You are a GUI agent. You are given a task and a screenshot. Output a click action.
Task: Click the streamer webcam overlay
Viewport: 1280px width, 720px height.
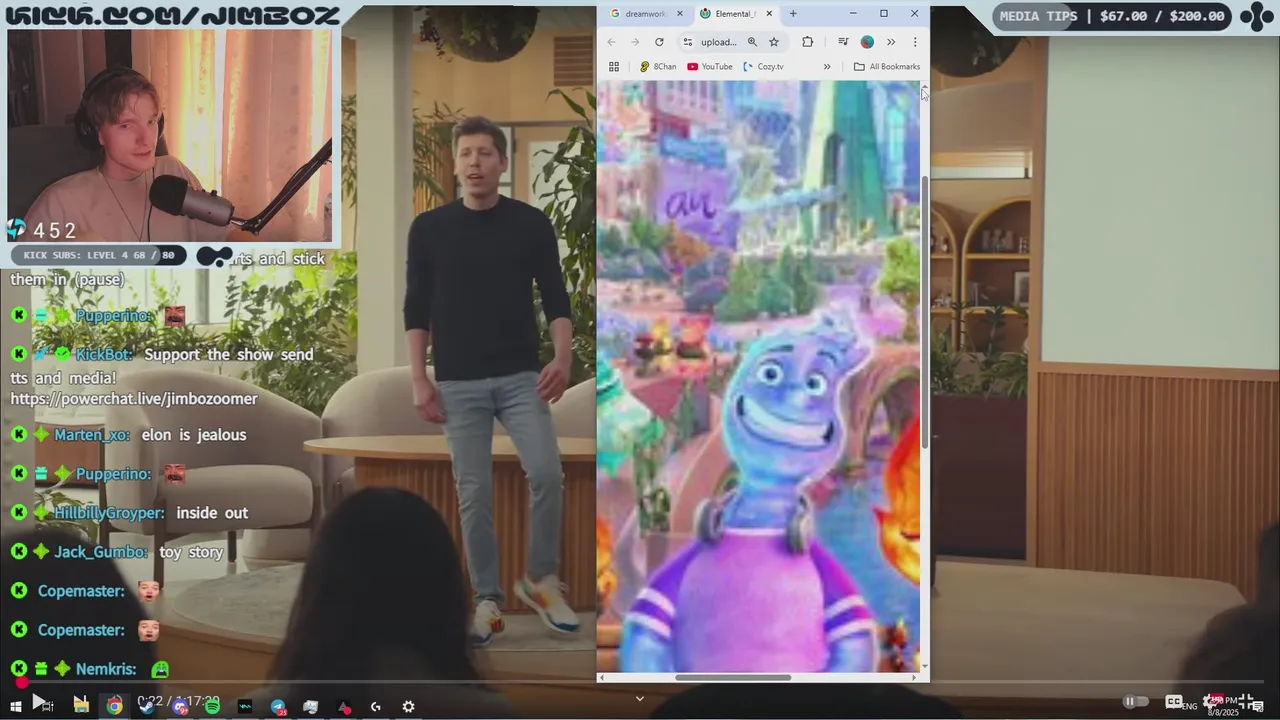170,135
